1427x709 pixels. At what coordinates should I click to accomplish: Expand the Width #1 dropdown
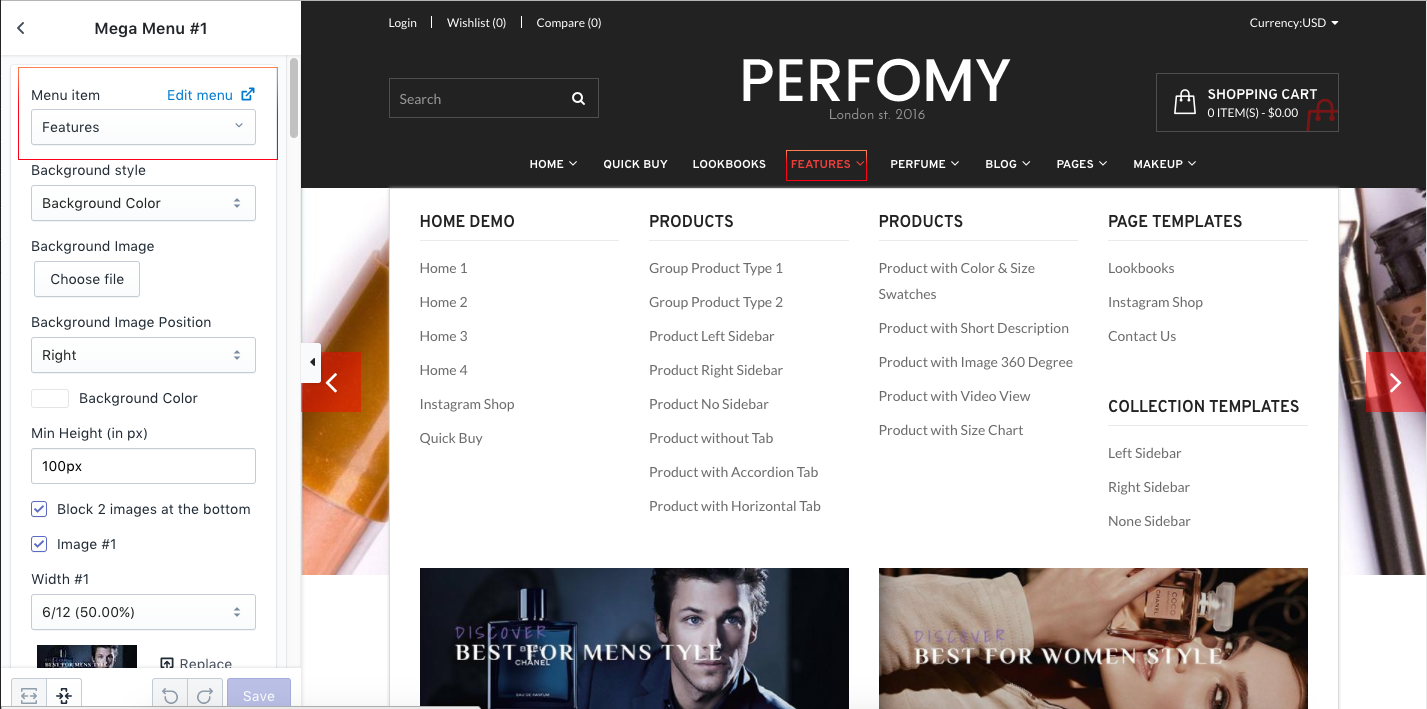[x=143, y=612]
